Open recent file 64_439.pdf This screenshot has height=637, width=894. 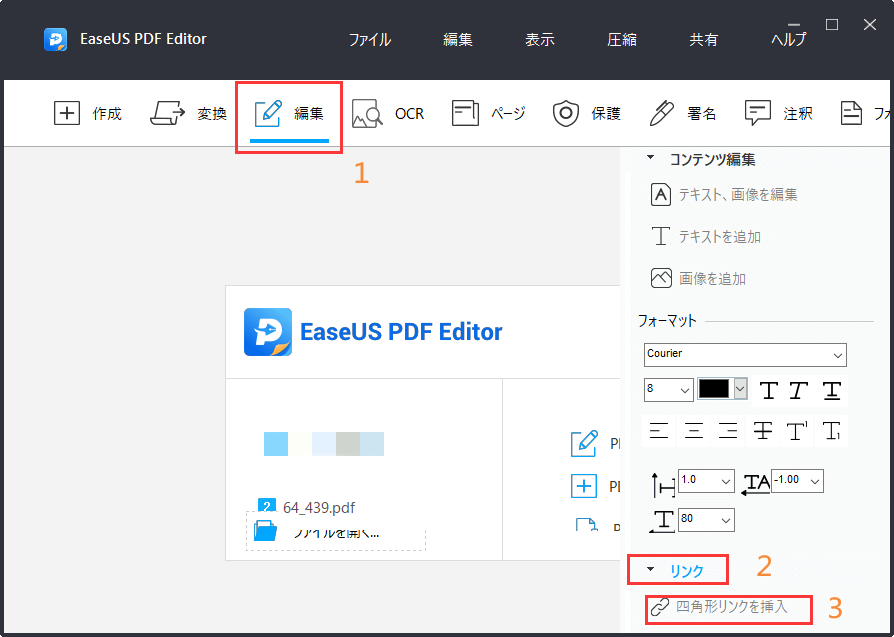(318, 507)
